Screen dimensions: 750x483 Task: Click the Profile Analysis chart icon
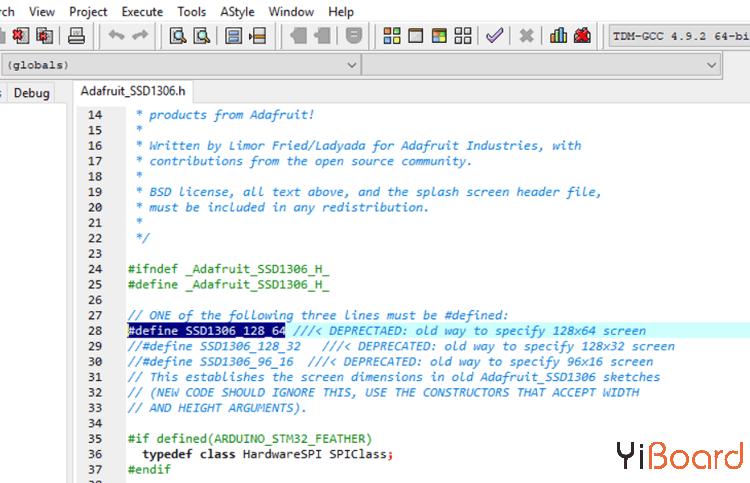[x=559, y=37]
